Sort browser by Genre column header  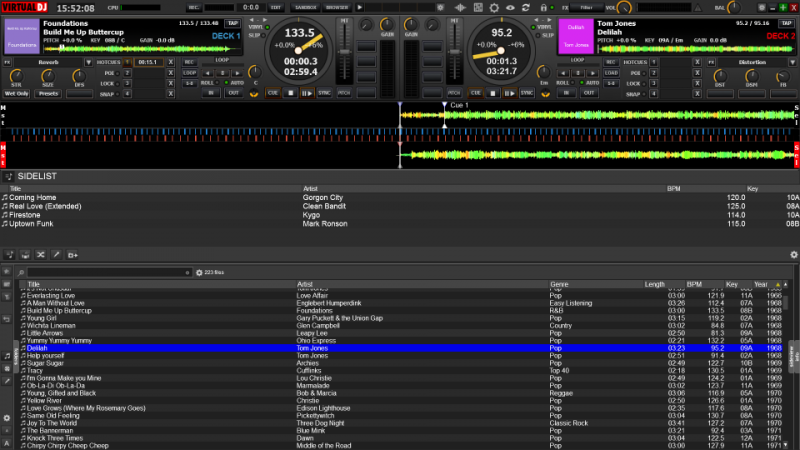click(x=559, y=284)
